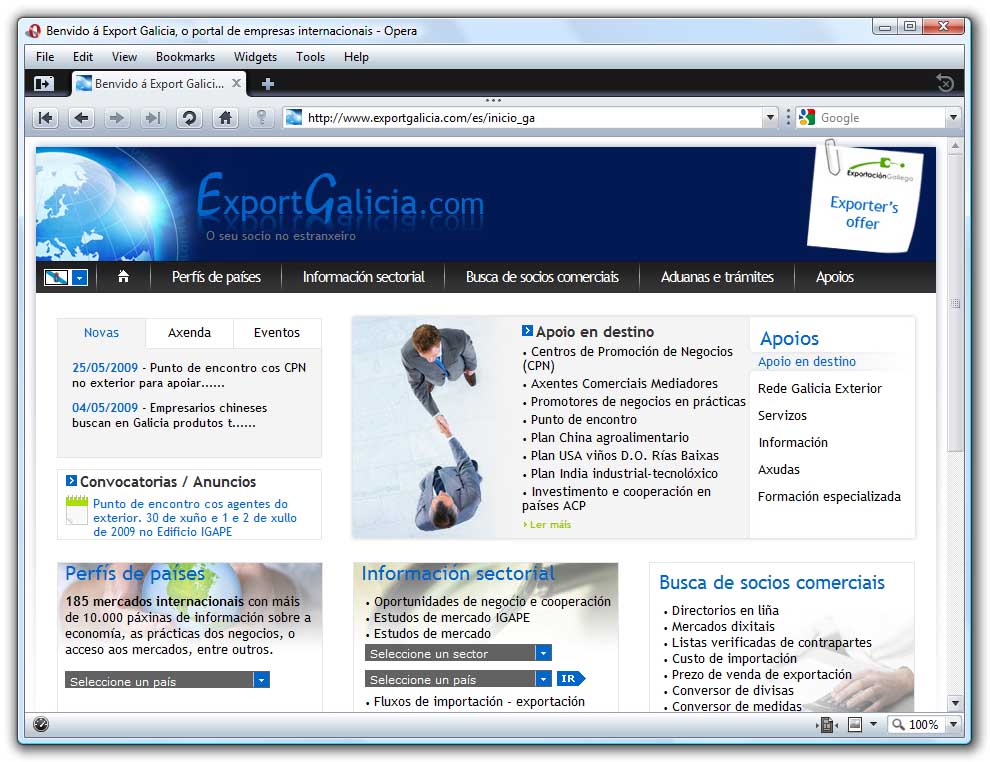990x762 pixels.
Task: Open the Bookmarks menu
Action: pos(185,57)
